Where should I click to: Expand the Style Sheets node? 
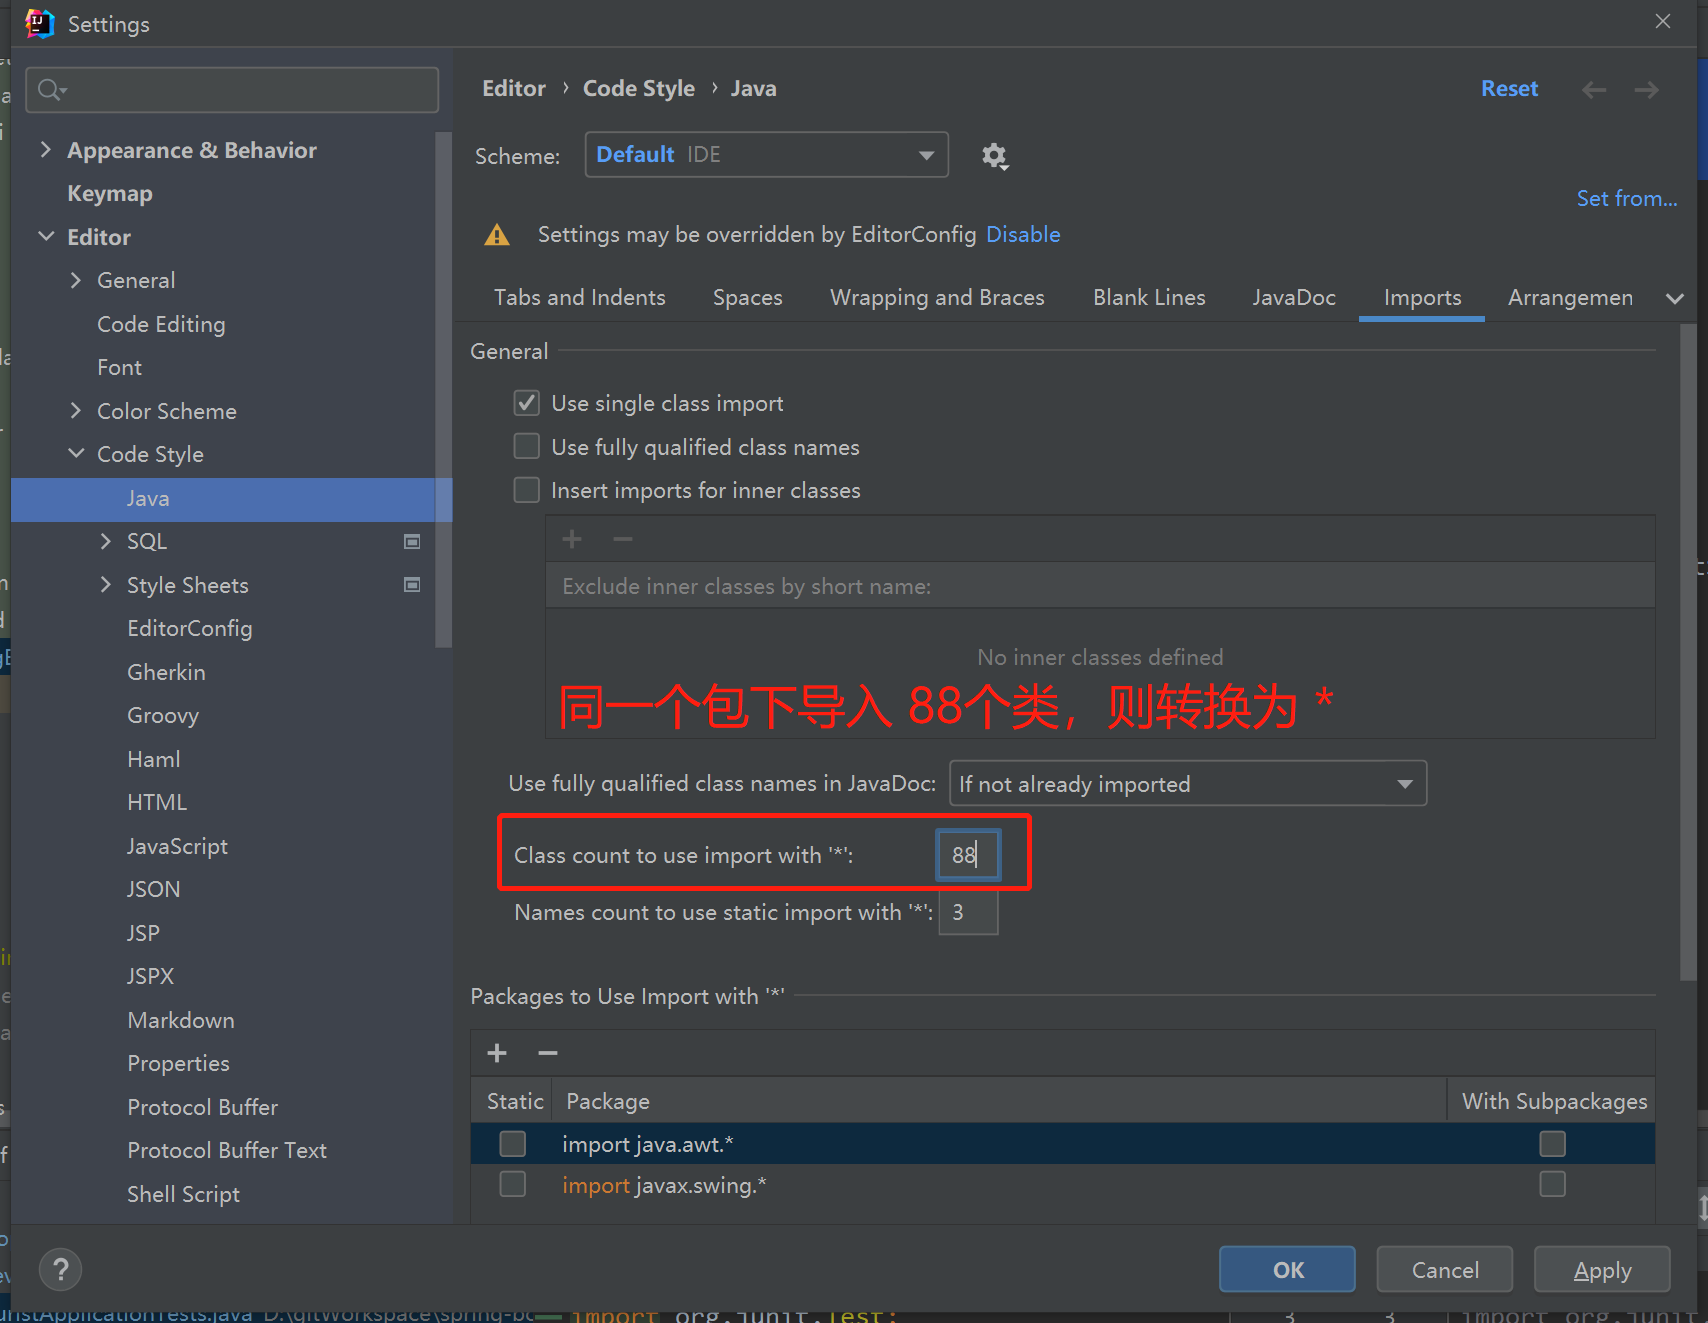tap(105, 585)
